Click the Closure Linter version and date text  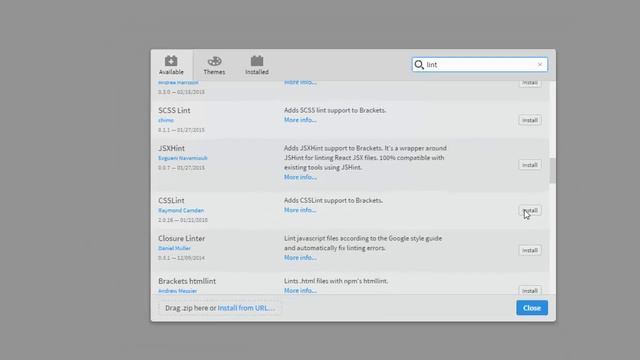[181, 258]
